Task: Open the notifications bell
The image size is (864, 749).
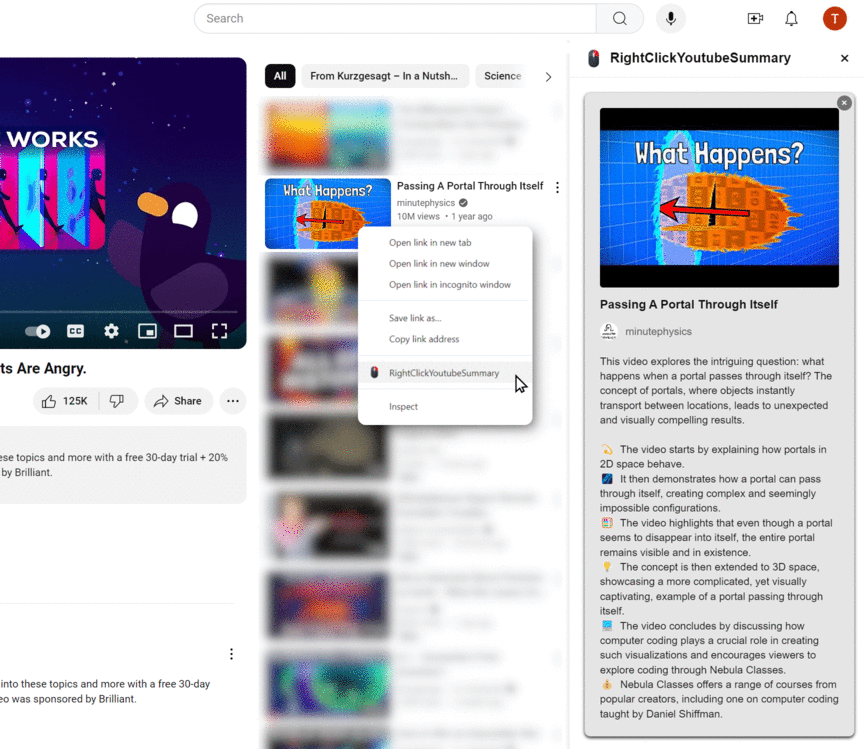Action: coord(791,19)
